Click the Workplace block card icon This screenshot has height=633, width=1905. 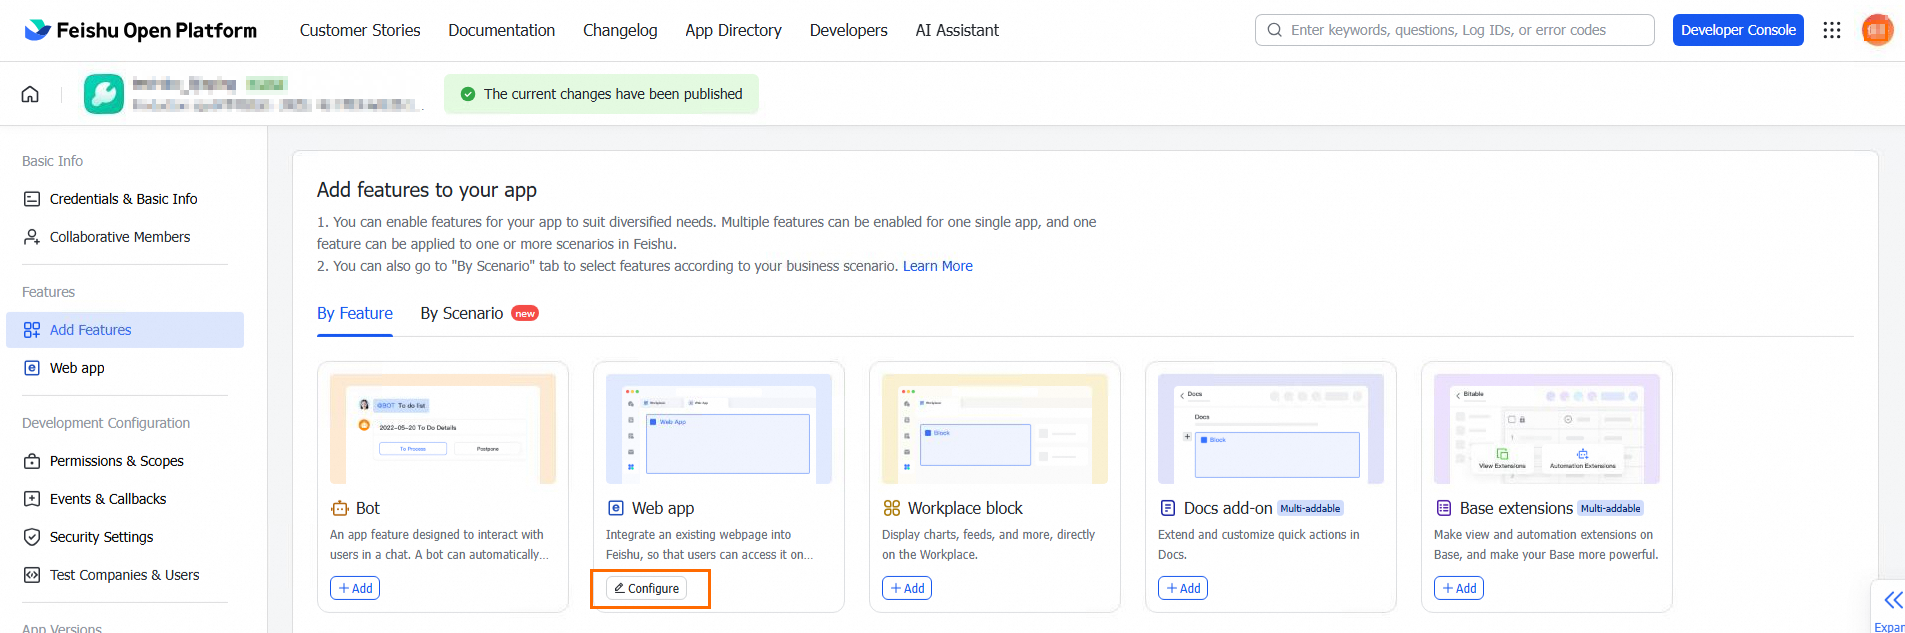click(892, 508)
